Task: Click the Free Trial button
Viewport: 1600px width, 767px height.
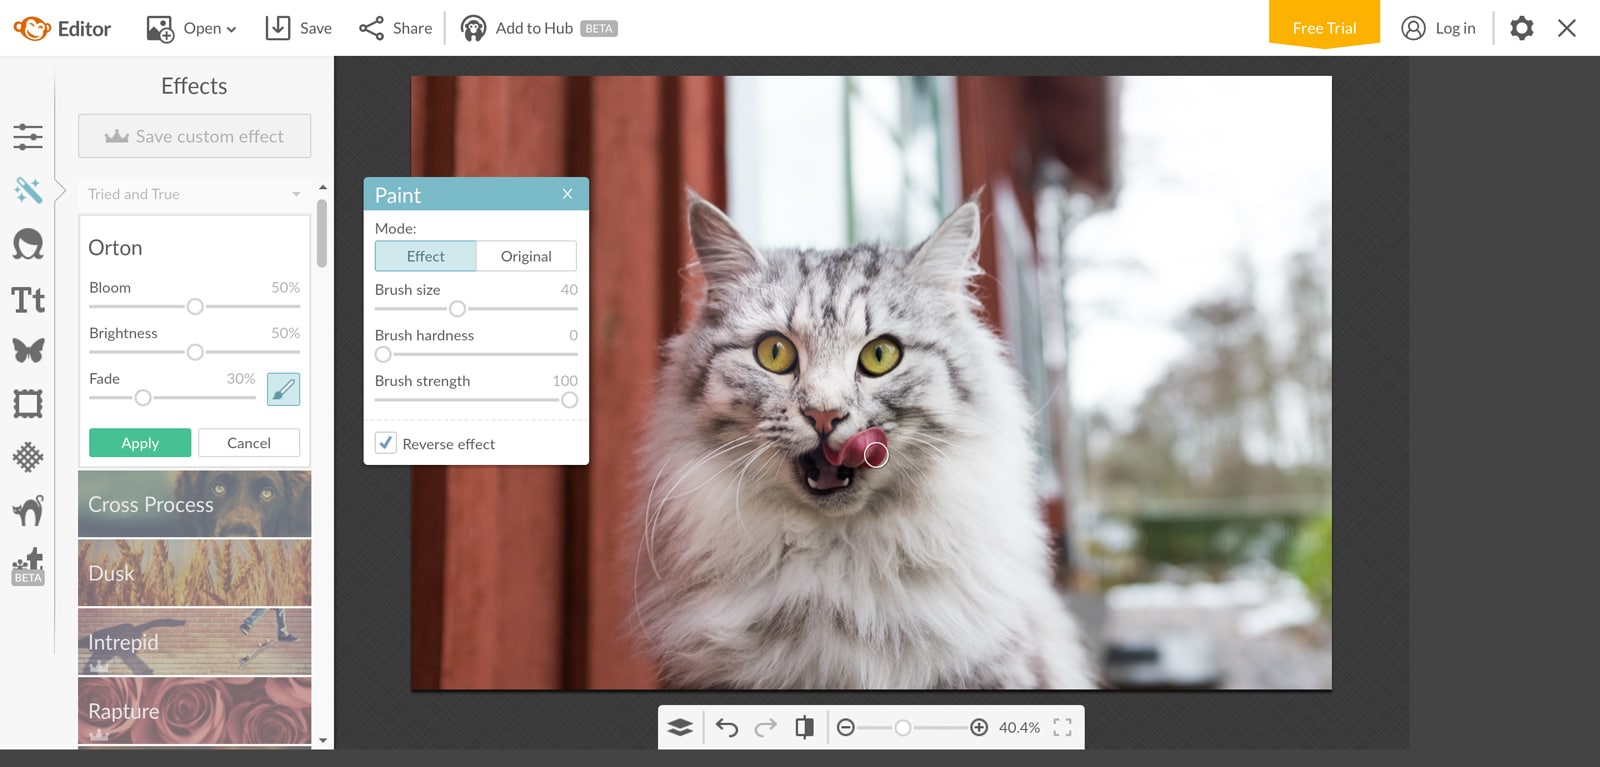Action: [x=1323, y=27]
